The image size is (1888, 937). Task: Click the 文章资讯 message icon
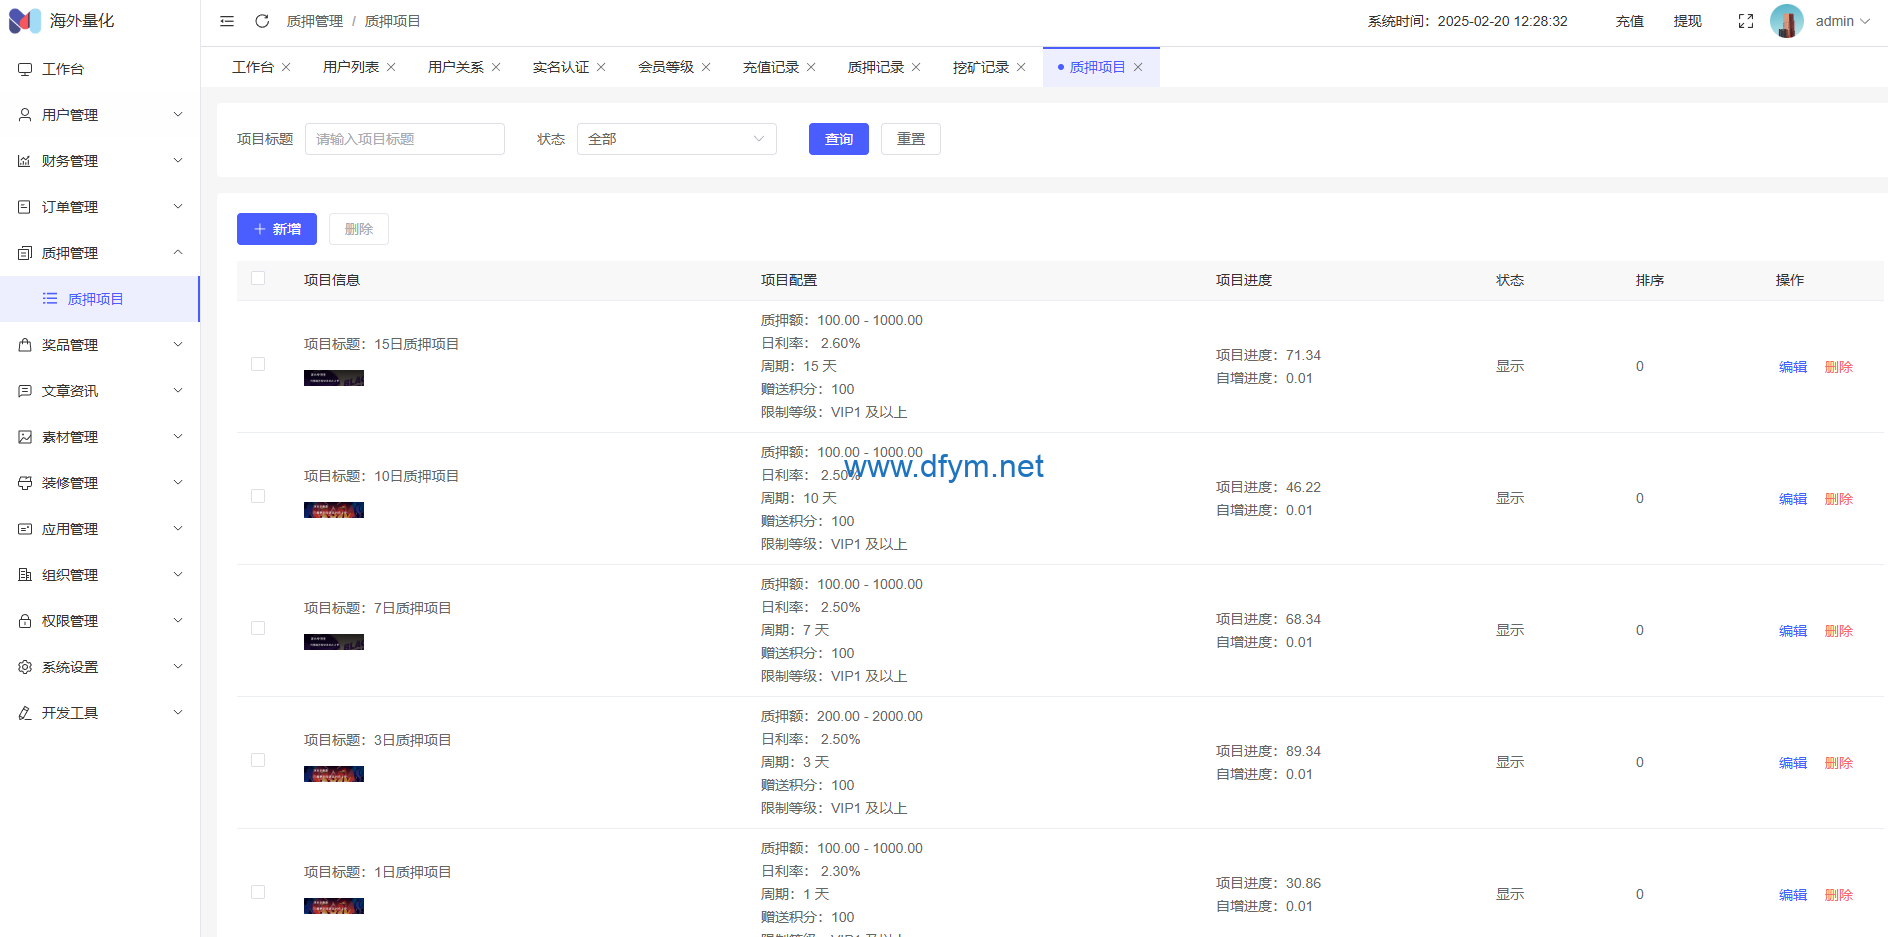pyautogui.click(x=25, y=391)
